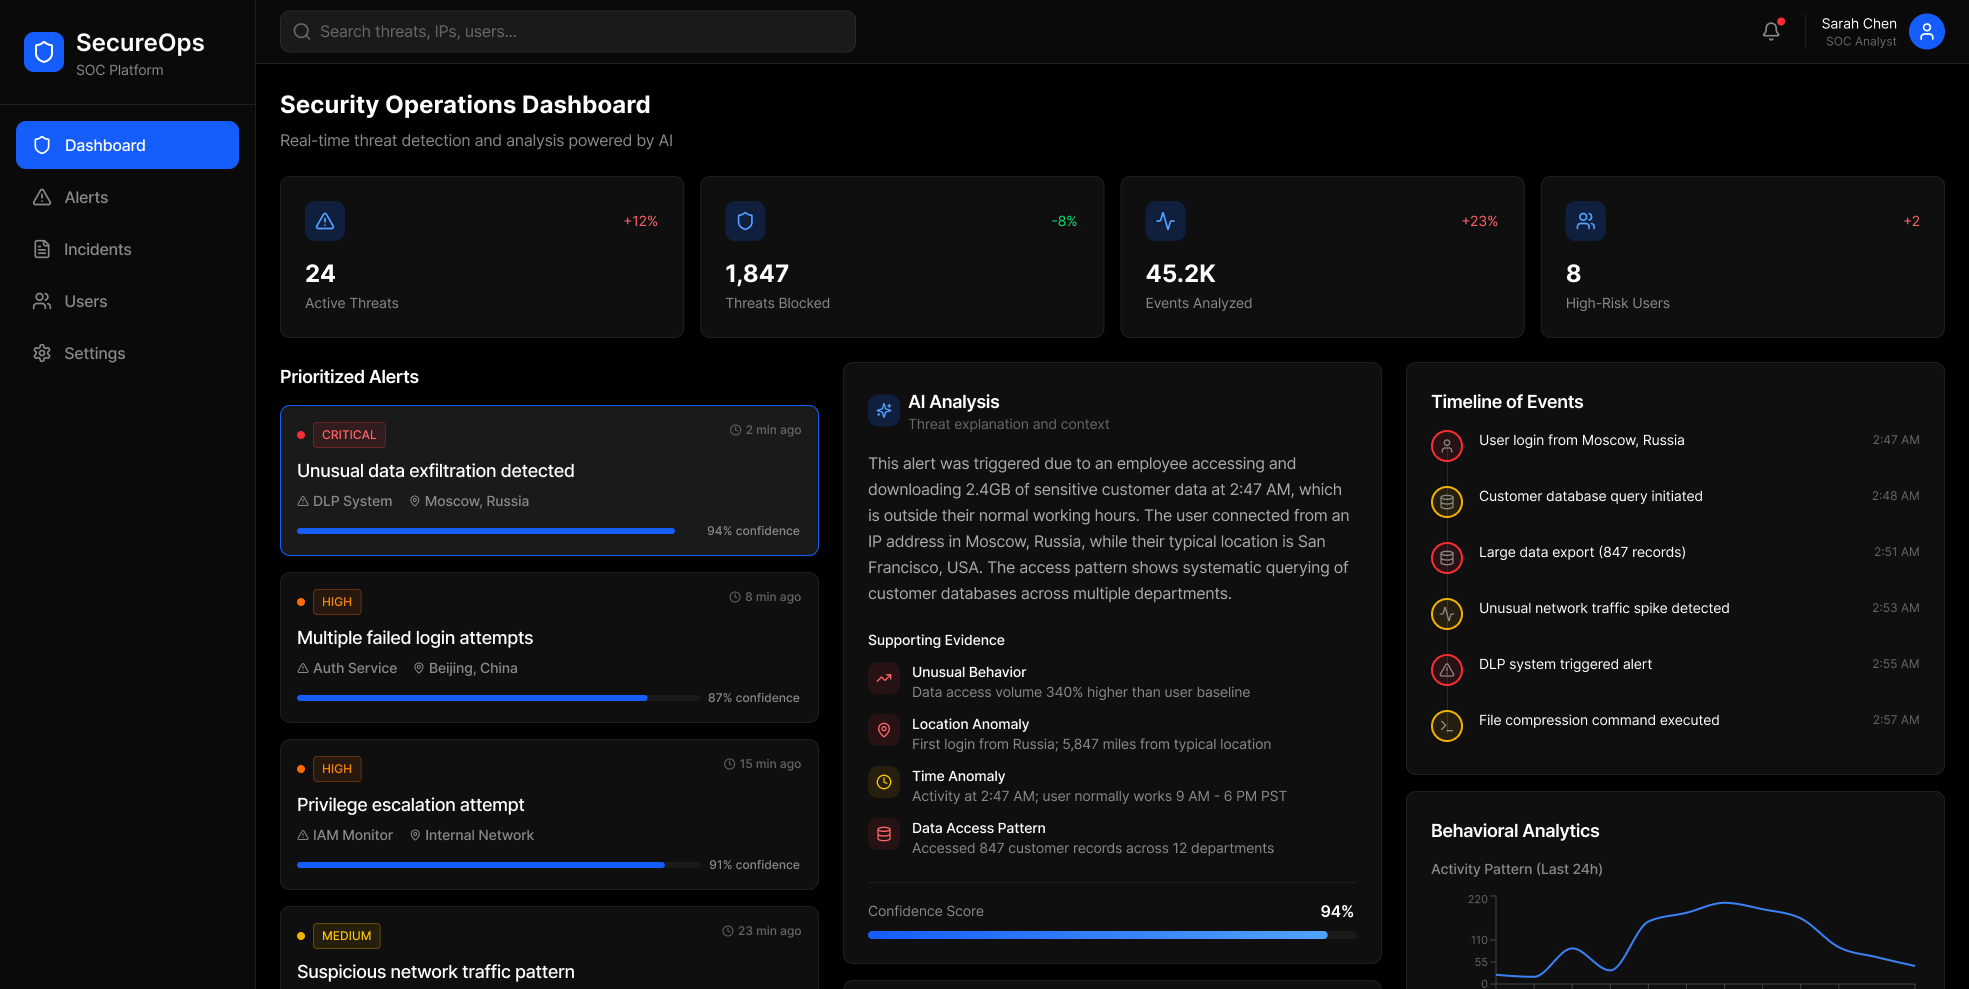The image size is (1969, 989).
Task: Click the Incidents document sidebar icon
Action: pyautogui.click(x=42, y=249)
